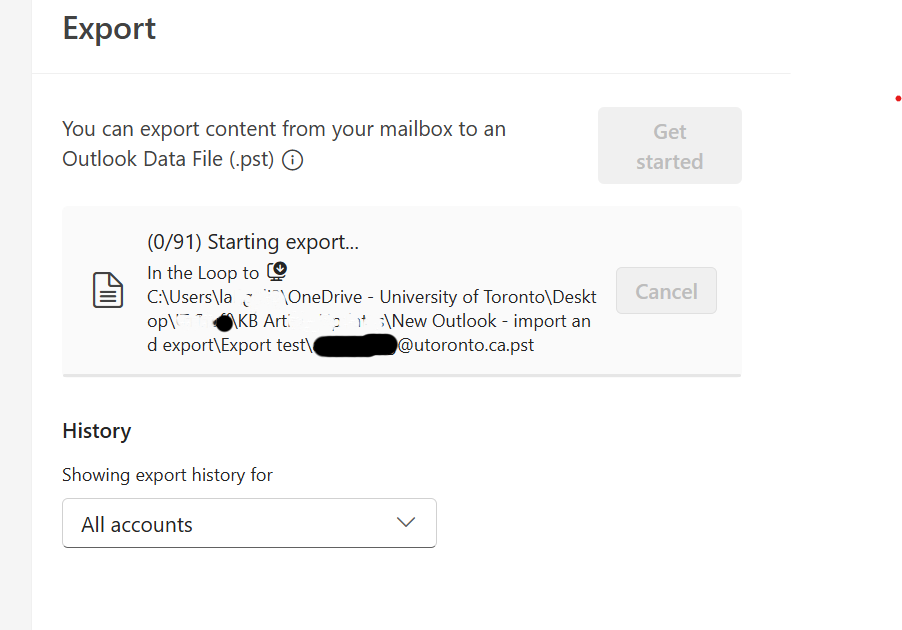Click the "(0/91) Starting export..." status text

[252, 242]
